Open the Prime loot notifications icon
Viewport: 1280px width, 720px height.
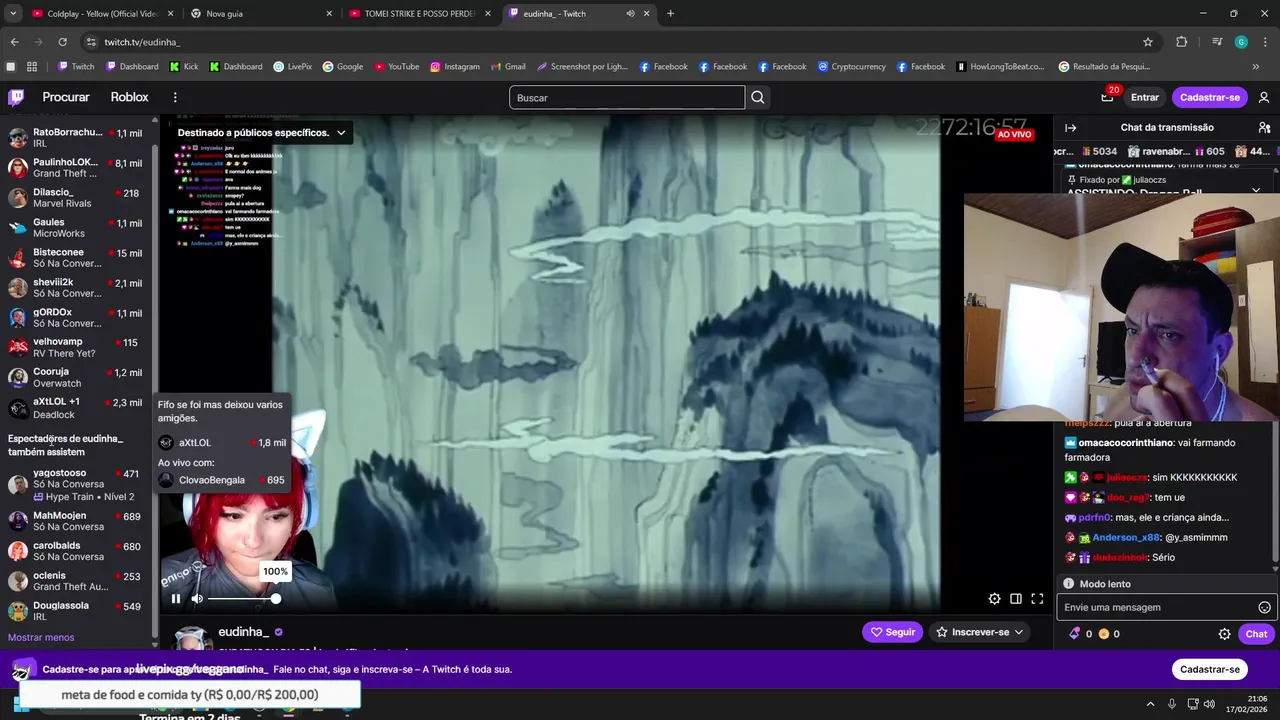point(1107,97)
